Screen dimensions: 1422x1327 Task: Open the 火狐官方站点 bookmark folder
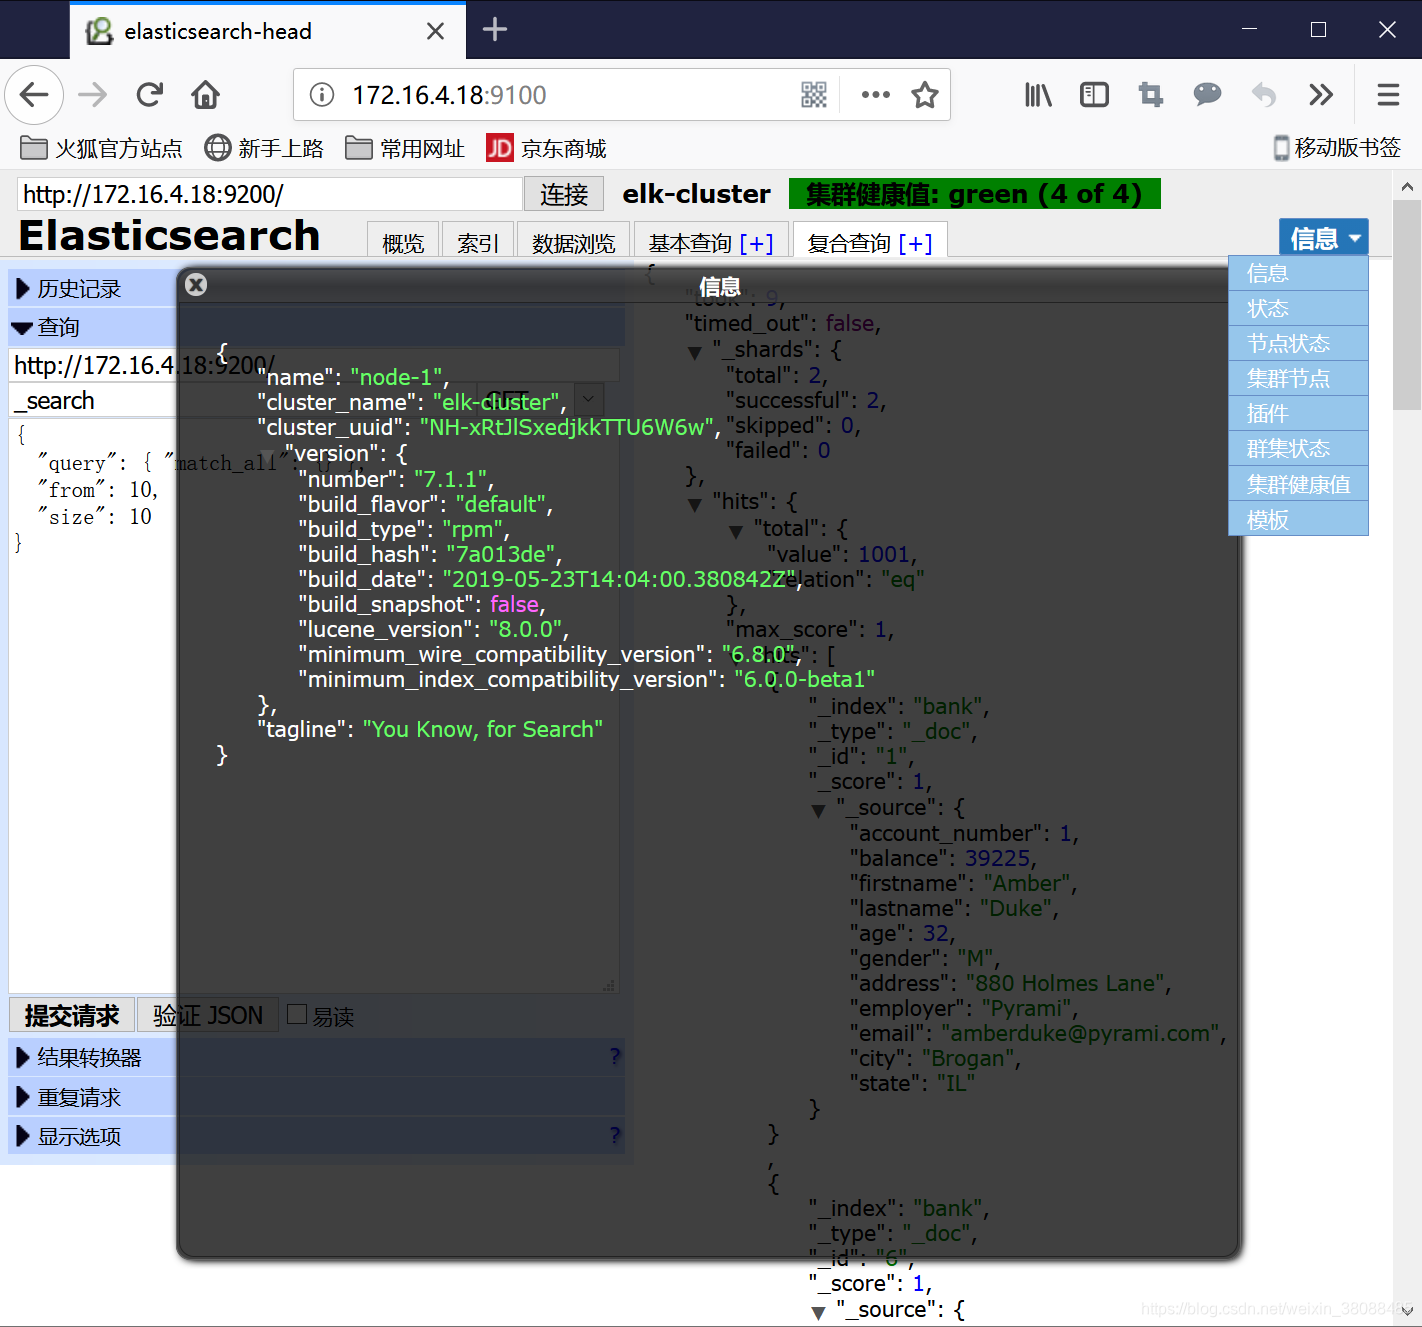click(101, 148)
